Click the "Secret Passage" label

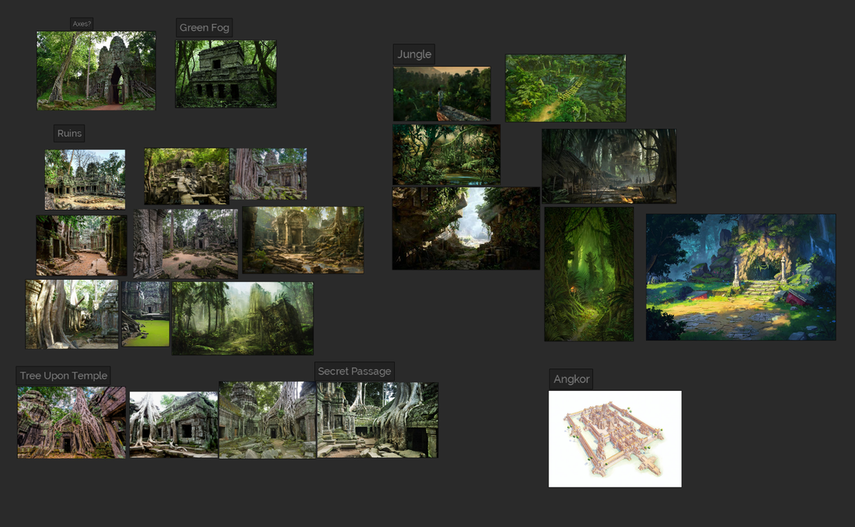(x=354, y=371)
